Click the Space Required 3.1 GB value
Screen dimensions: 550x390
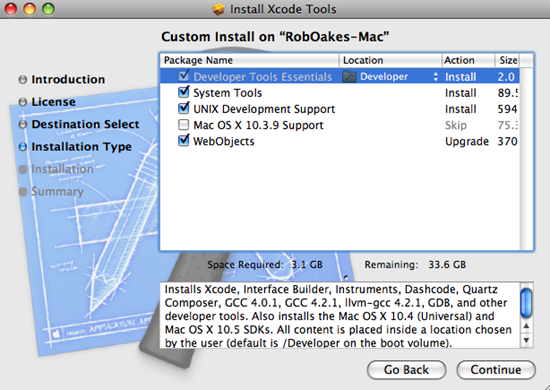(x=307, y=264)
